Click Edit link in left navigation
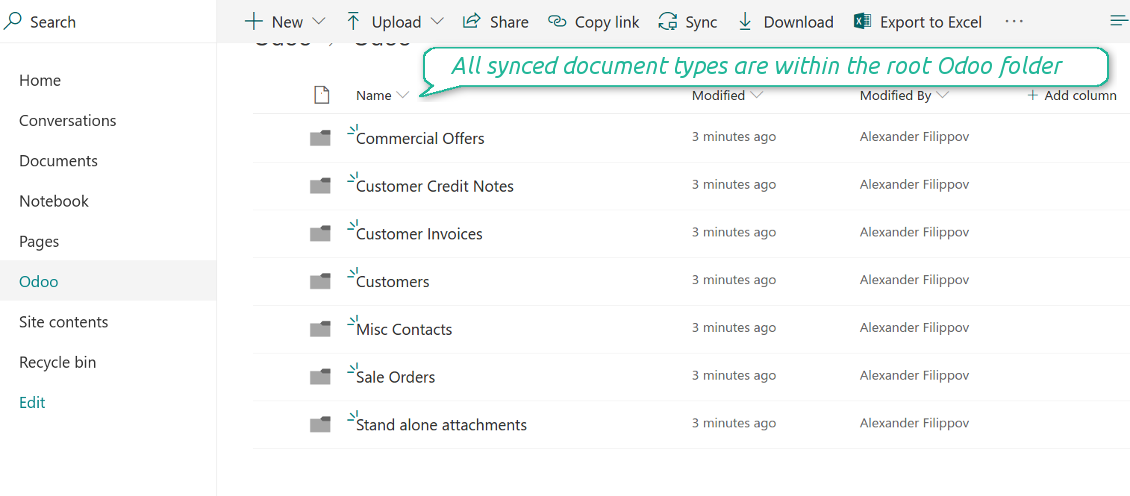Viewport: 1130px width, 496px height. pyautogui.click(x=32, y=403)
